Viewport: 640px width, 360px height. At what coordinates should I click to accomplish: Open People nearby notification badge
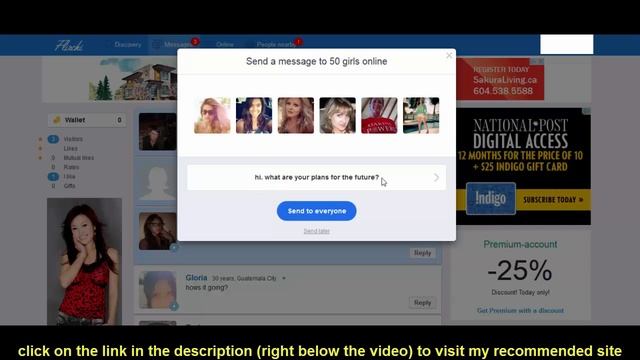299,41
